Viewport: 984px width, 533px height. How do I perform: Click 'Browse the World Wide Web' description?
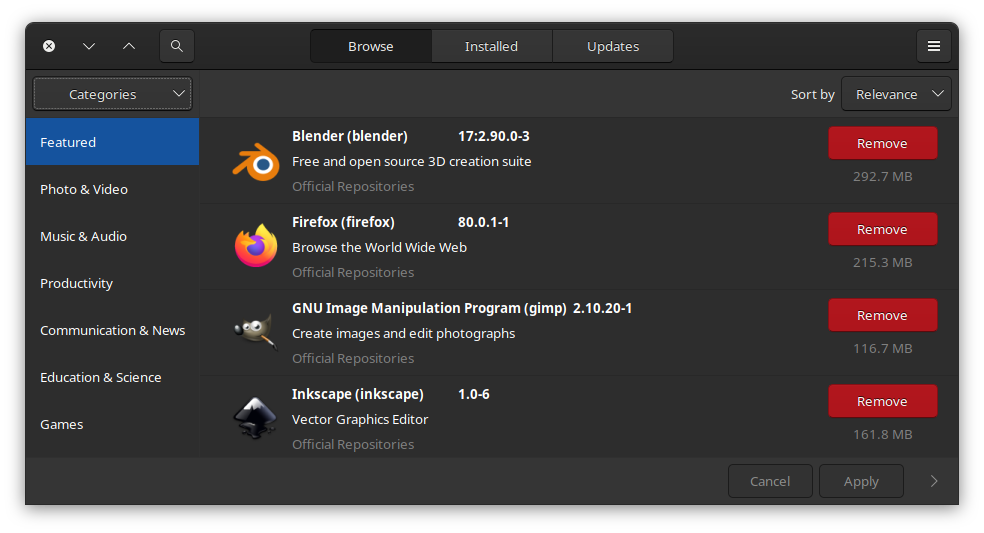click(x=379, y=247)
